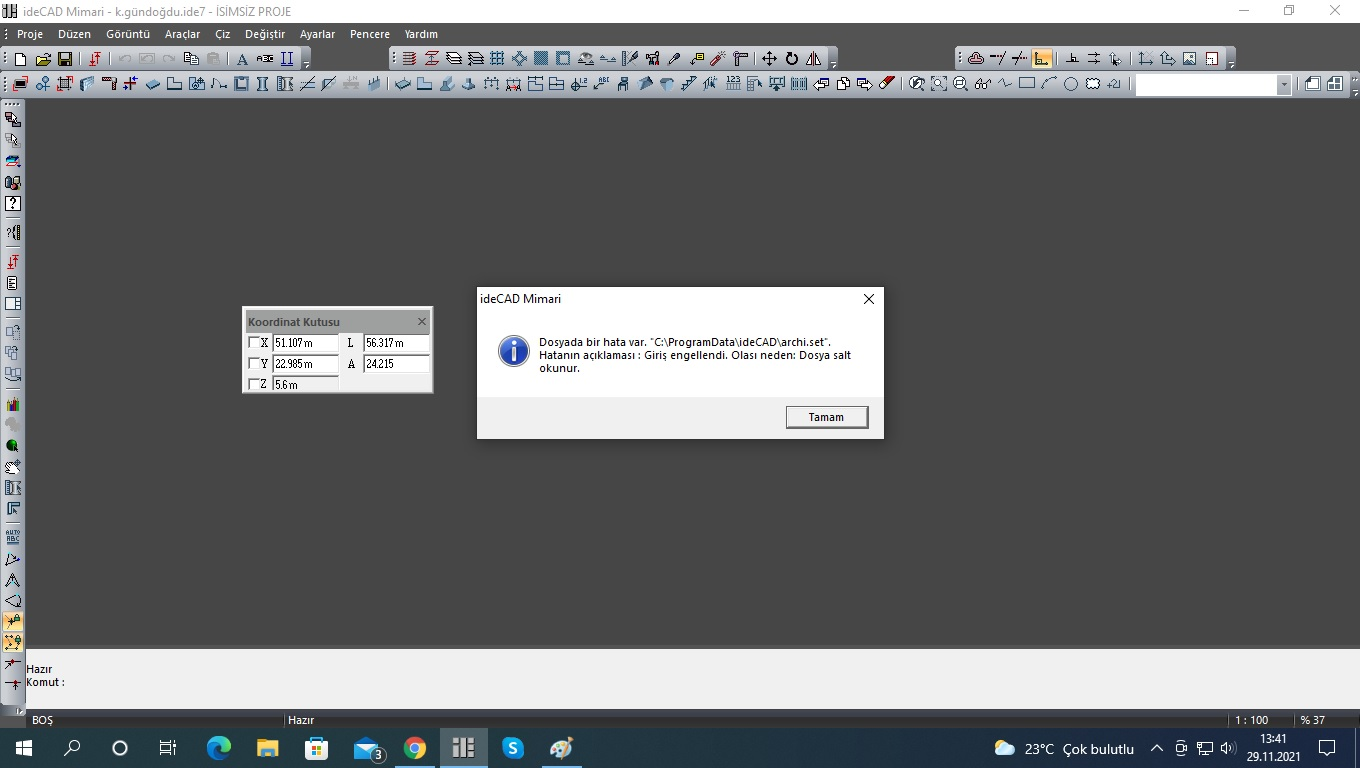Click the A angle field 24.215

(396, 364)
